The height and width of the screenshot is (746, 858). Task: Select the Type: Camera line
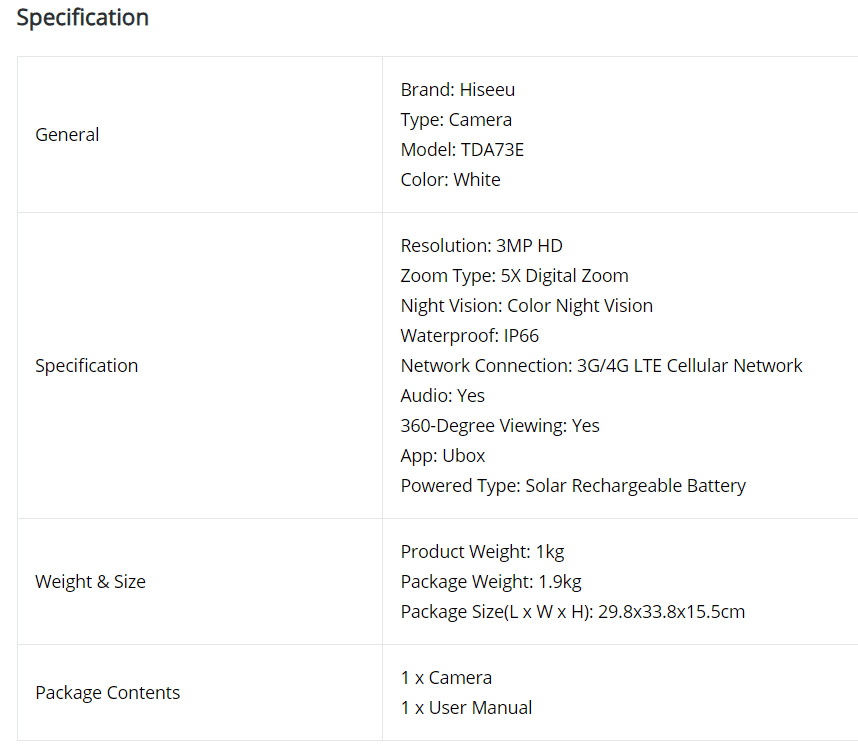(x=456, y=120)
